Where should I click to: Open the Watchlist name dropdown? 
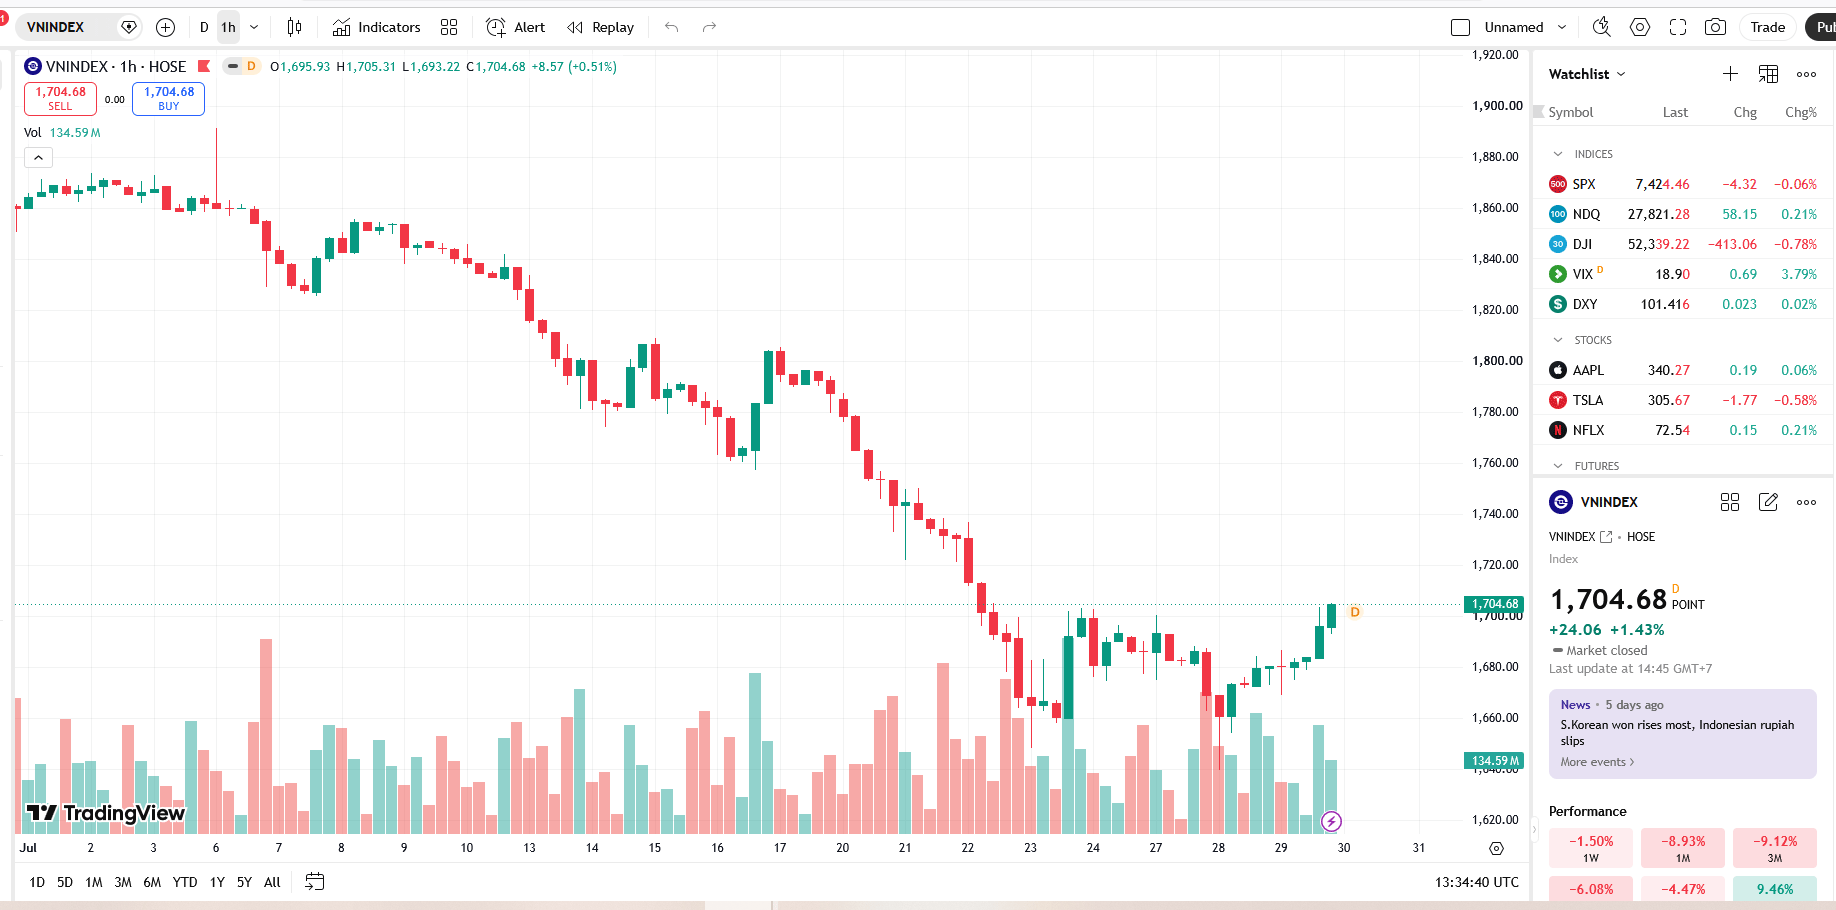tap(1587, 74)
